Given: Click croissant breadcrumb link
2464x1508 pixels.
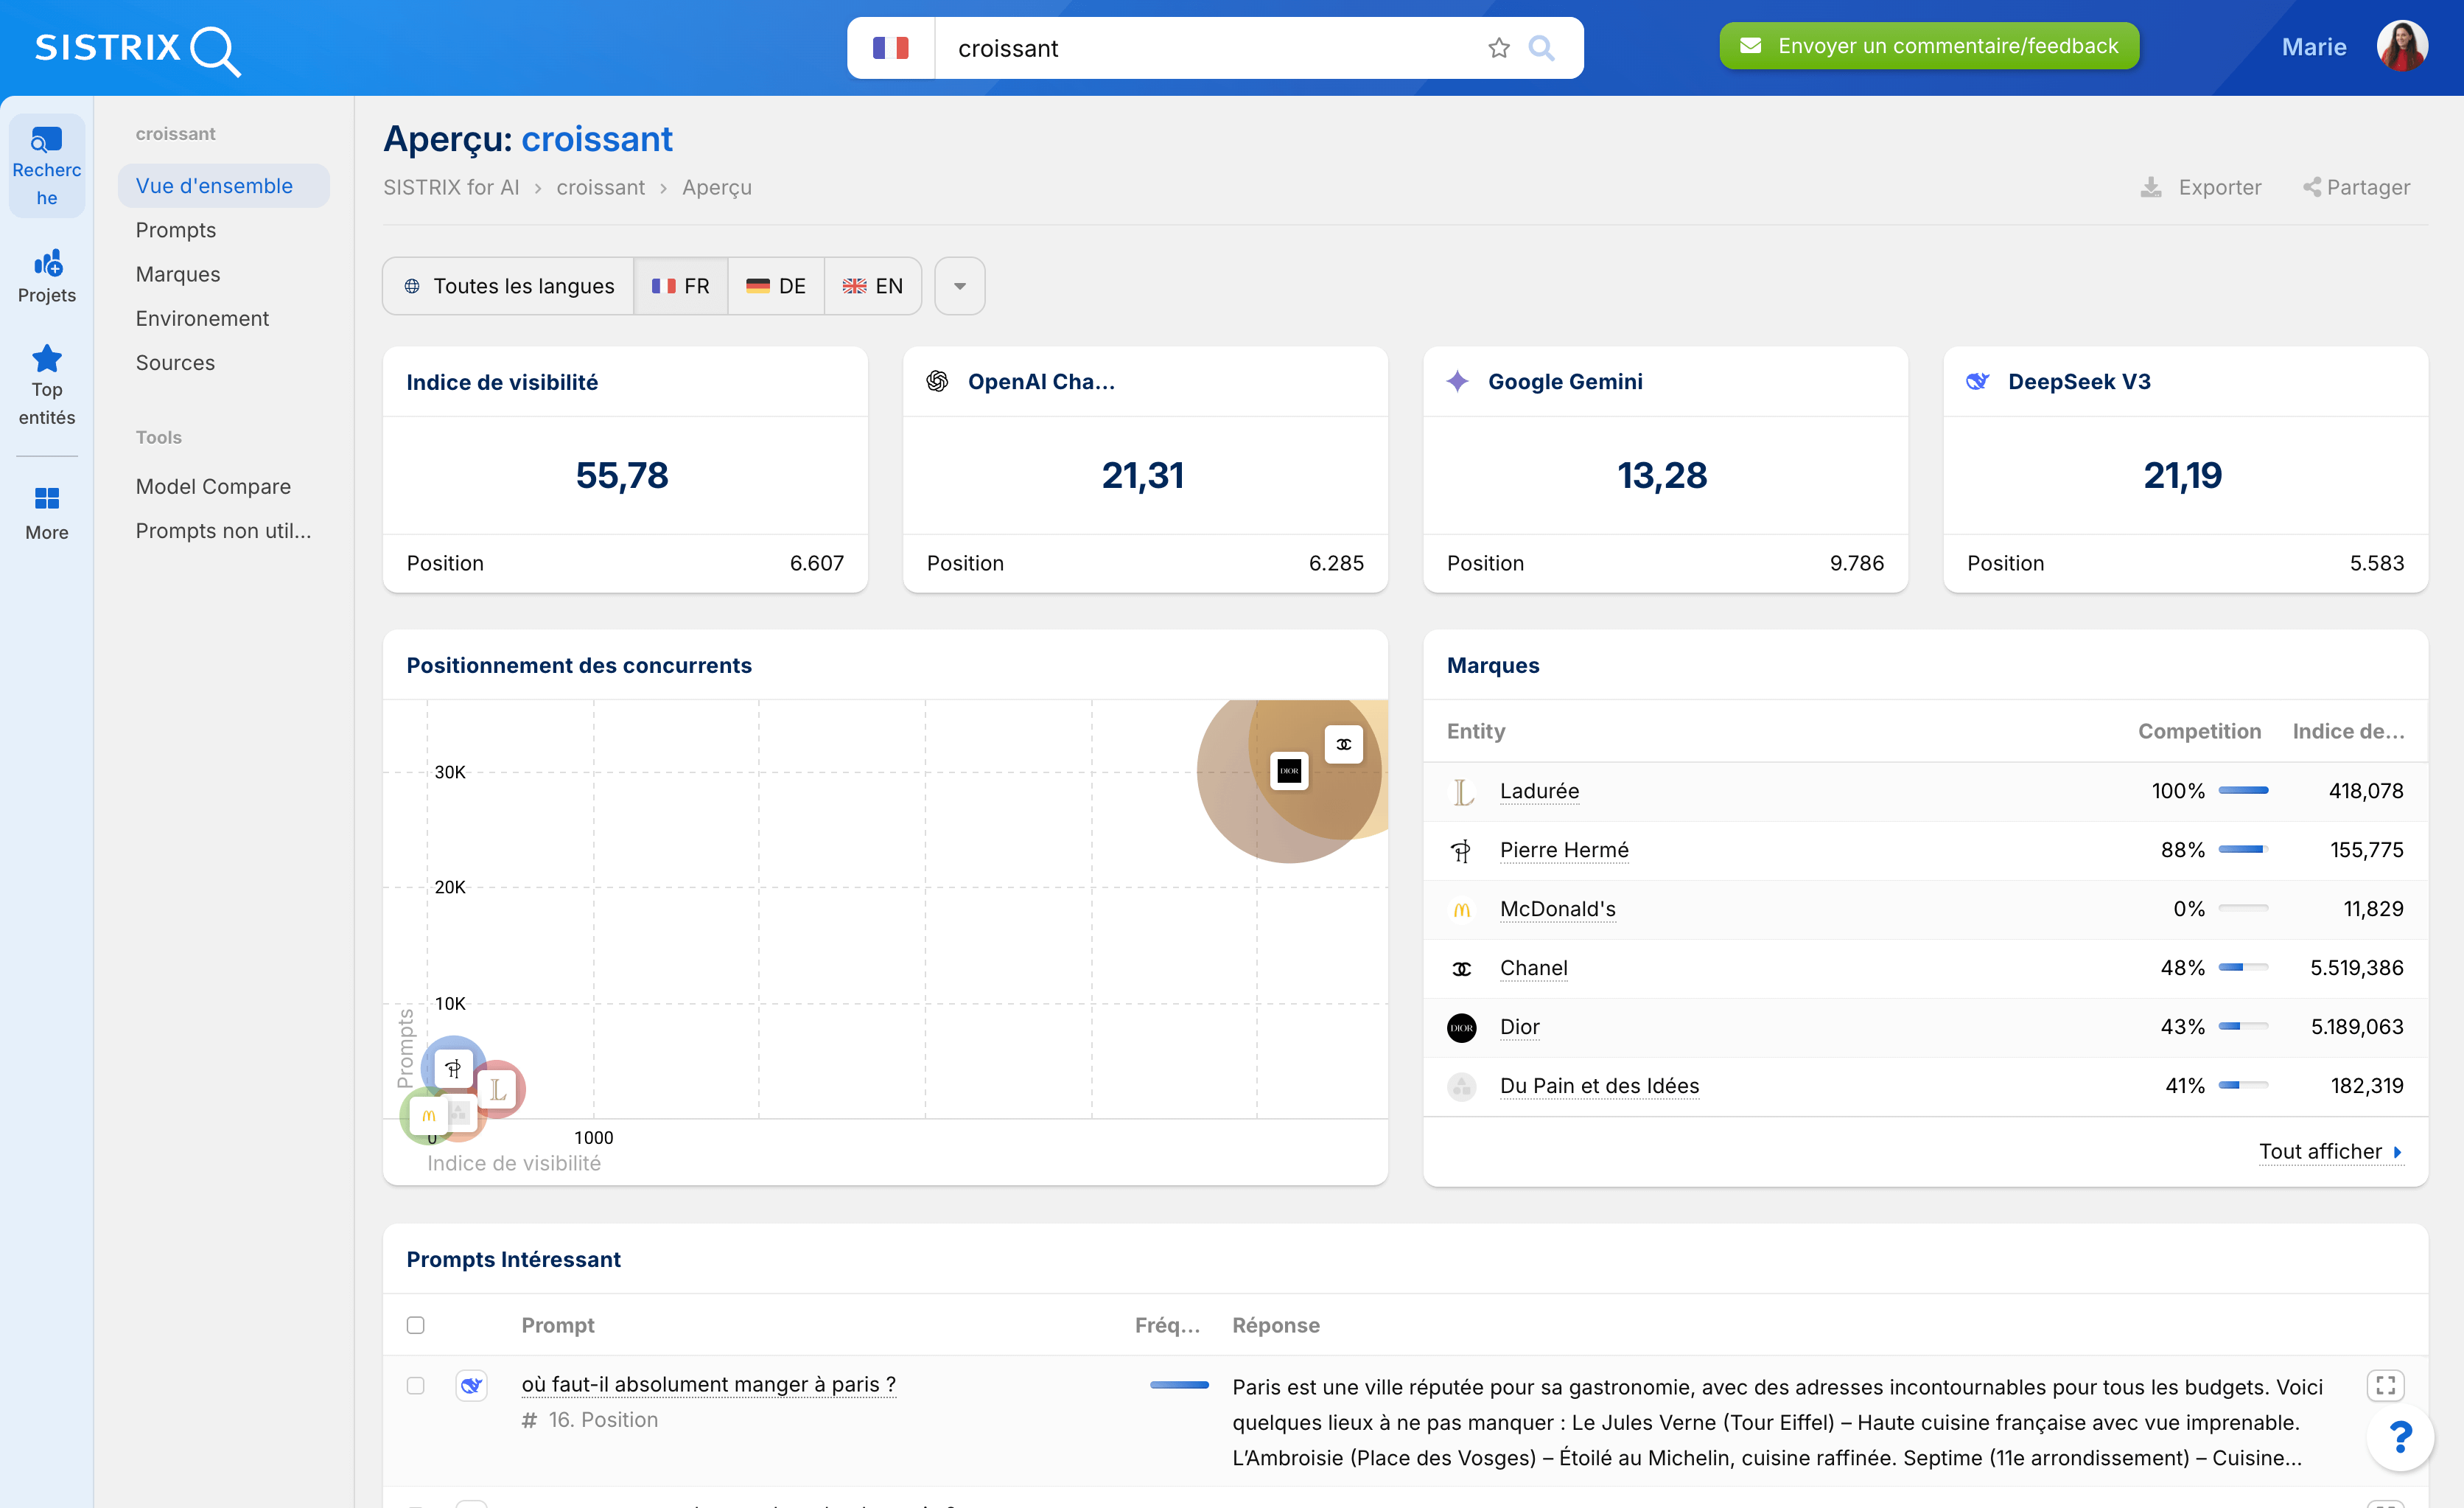Looking at the screenshot, I should click(600, 187).
